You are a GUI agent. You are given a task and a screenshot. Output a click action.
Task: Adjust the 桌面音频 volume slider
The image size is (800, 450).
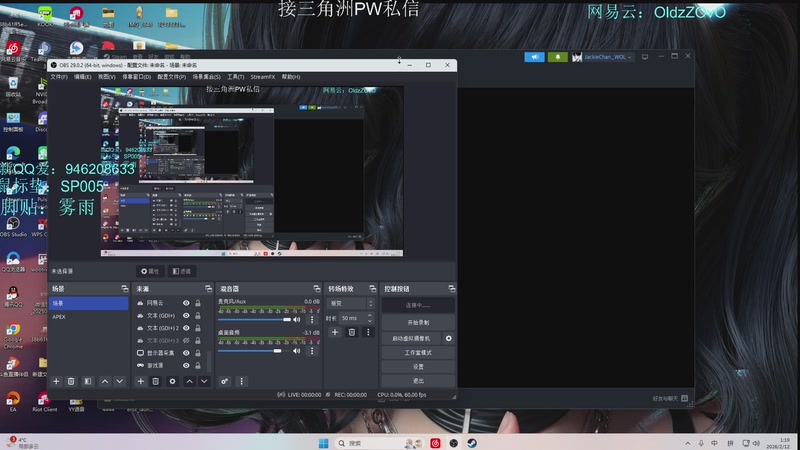[254, 351]
